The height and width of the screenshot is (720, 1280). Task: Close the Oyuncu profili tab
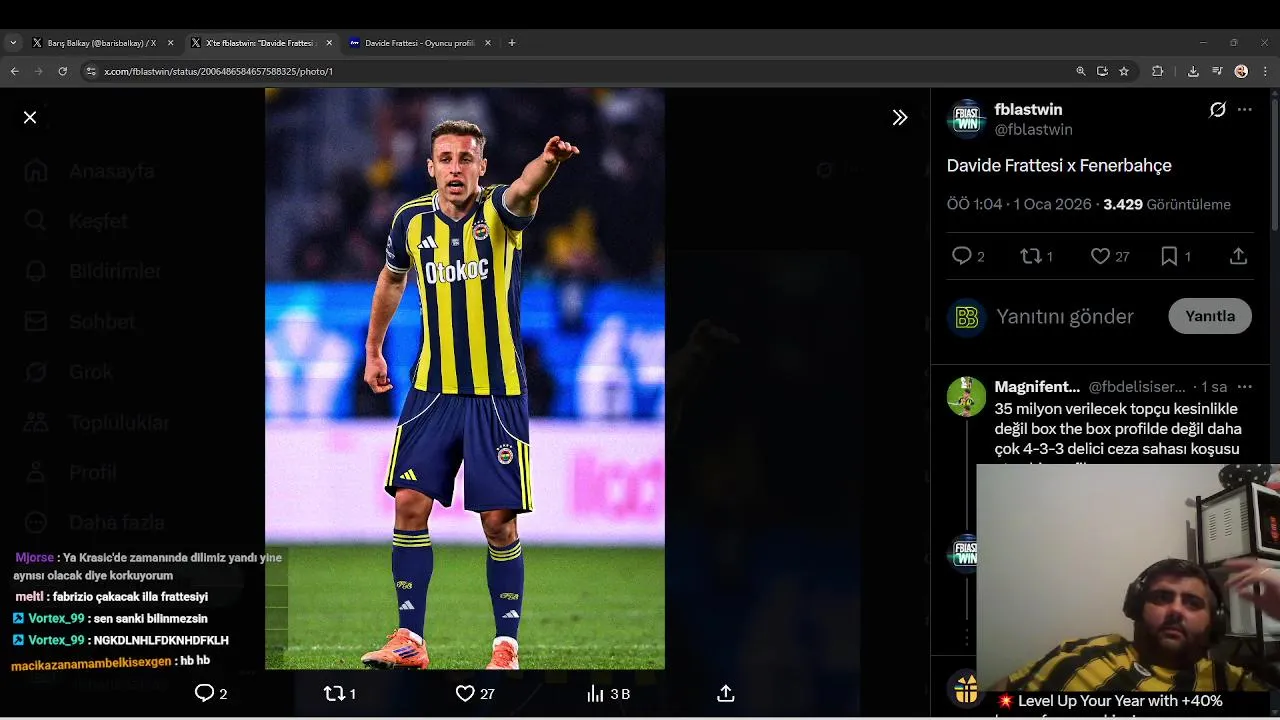[488, 43]
